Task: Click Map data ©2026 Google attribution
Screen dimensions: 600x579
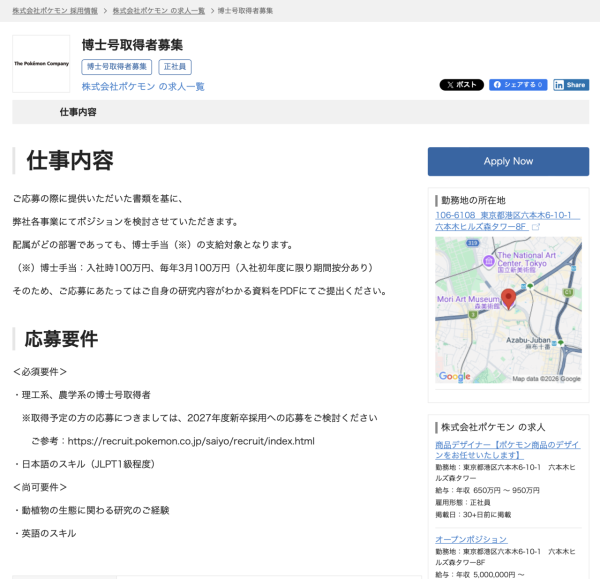Action: 546,379
